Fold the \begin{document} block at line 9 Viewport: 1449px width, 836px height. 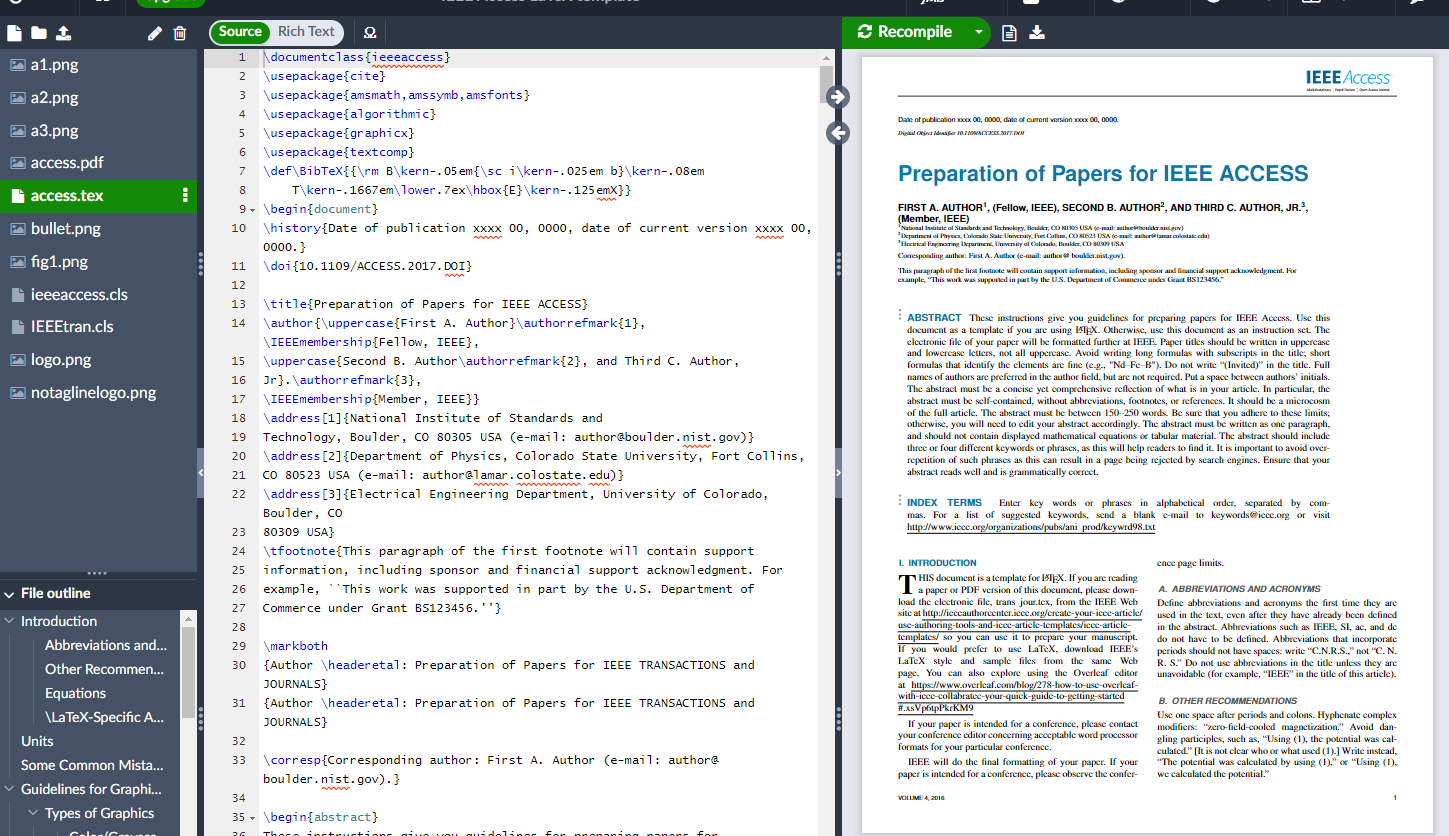click(x=253, y=210)
